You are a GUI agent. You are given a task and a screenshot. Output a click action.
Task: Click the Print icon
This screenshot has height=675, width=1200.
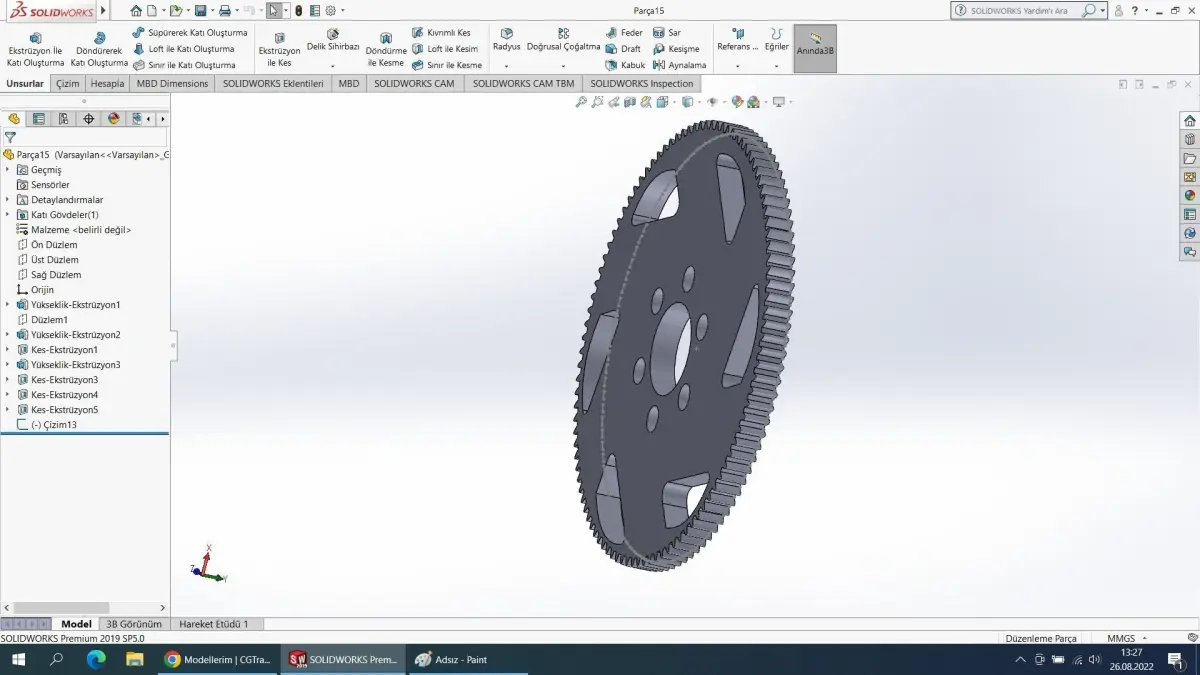coord(225,10)
